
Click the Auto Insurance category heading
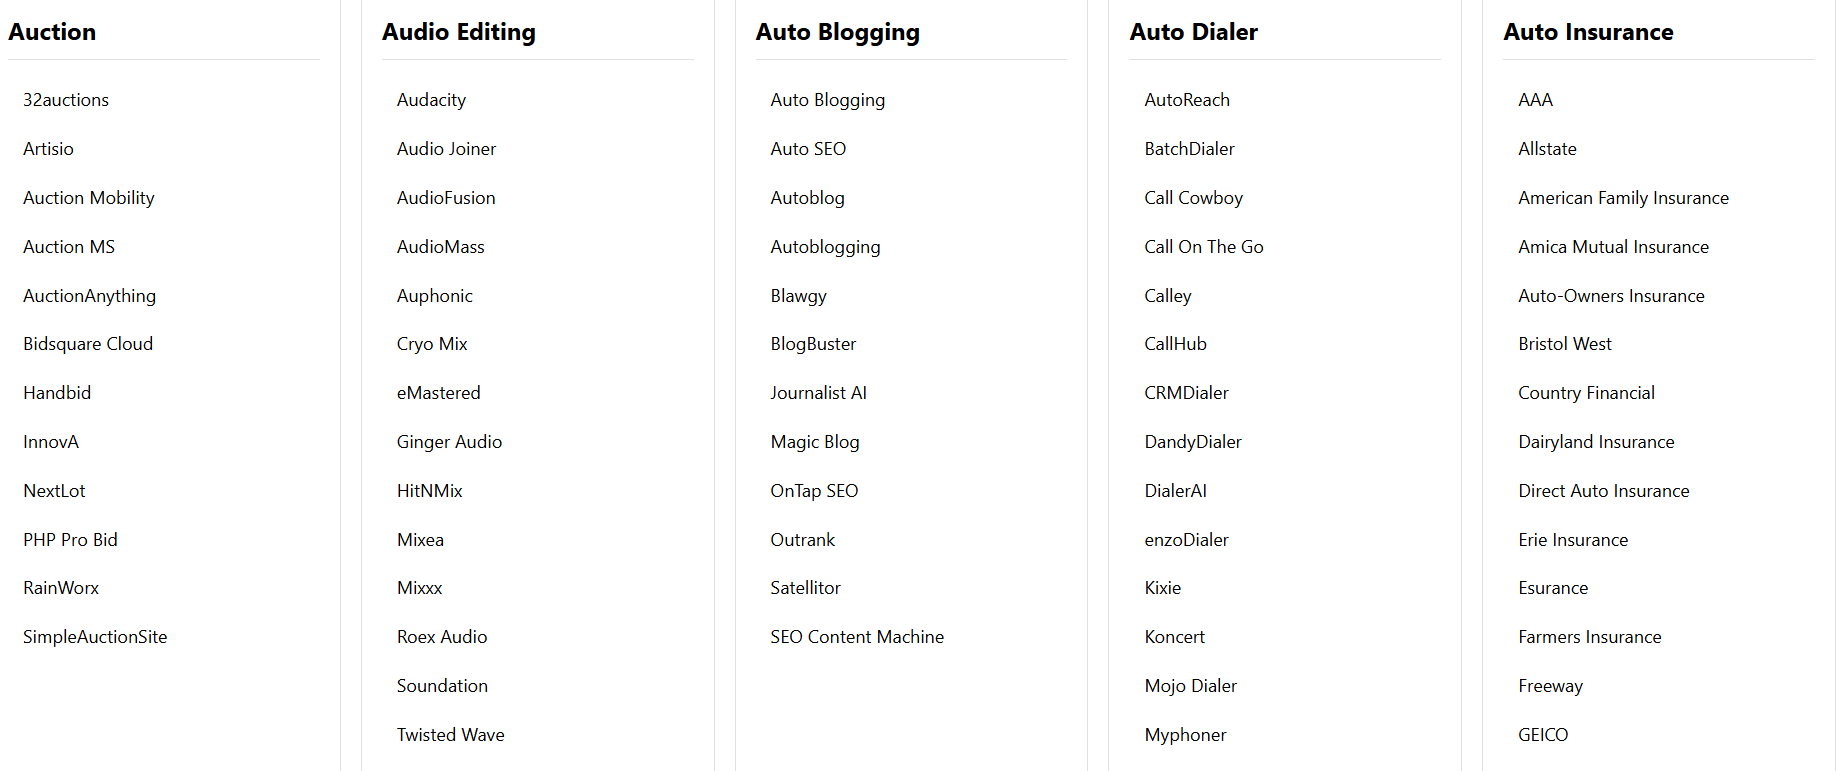tap(1588, 32)
